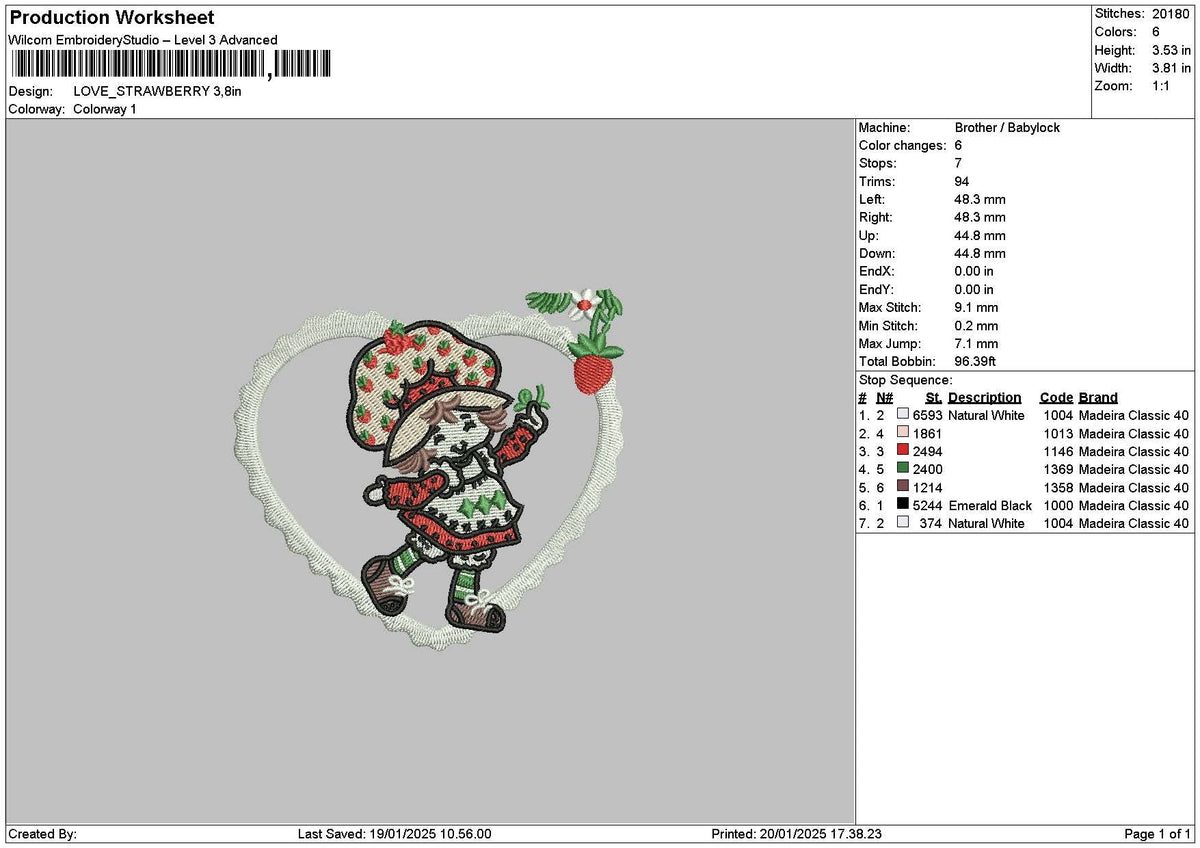Click the Width value '3.81 in'
1200x848 pixels.
1169,68
